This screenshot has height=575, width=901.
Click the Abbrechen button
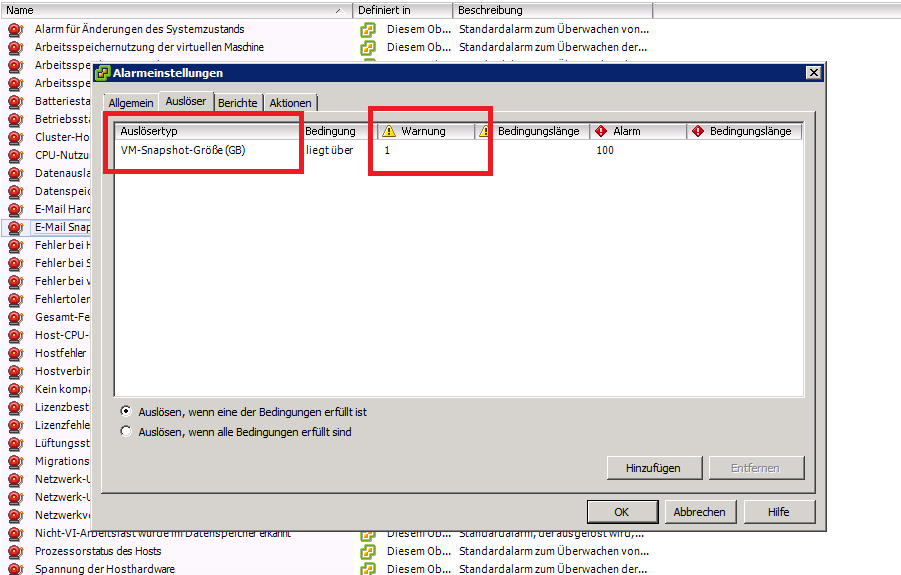click(x=699, y=511)
